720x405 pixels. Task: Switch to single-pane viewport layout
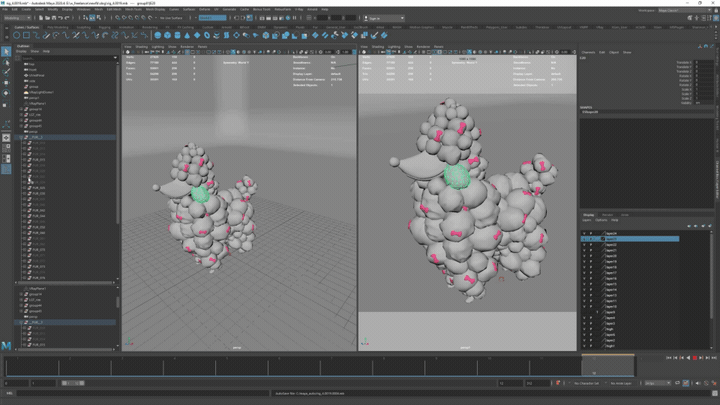[6, 138]
